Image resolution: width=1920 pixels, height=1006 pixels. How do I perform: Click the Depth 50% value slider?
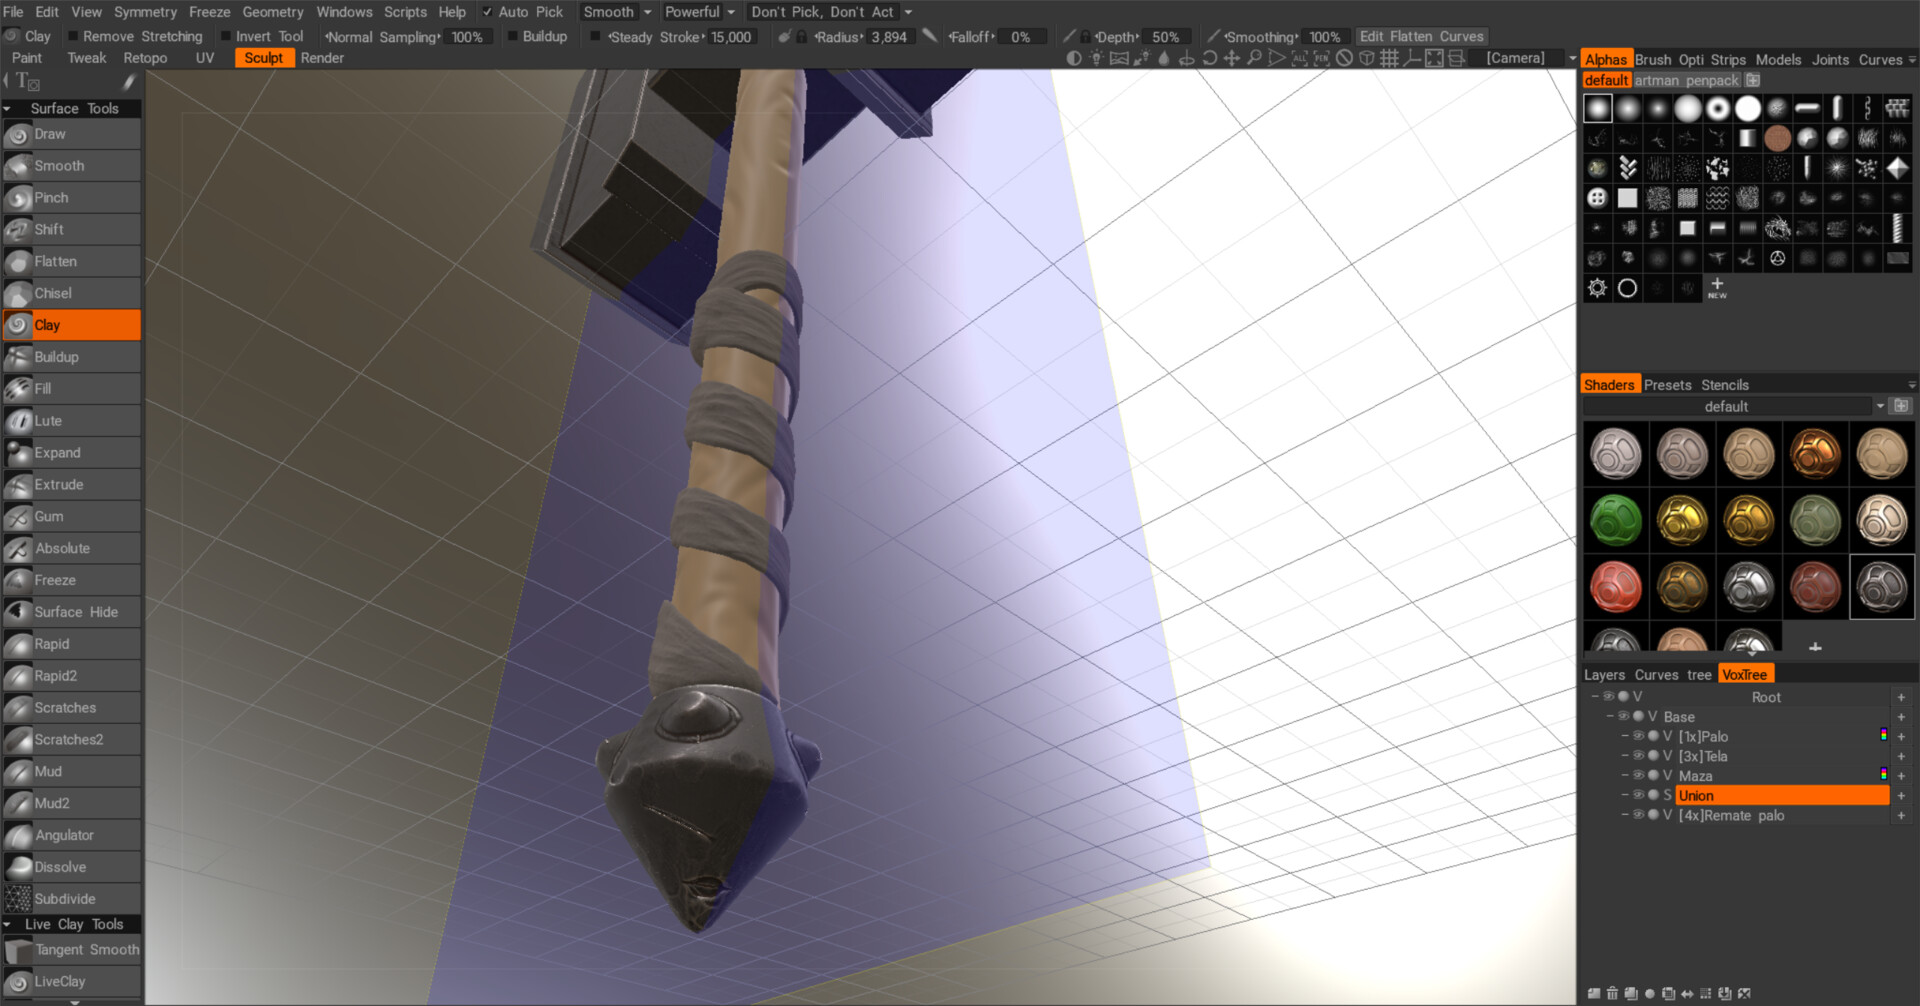coord(1165,37)
